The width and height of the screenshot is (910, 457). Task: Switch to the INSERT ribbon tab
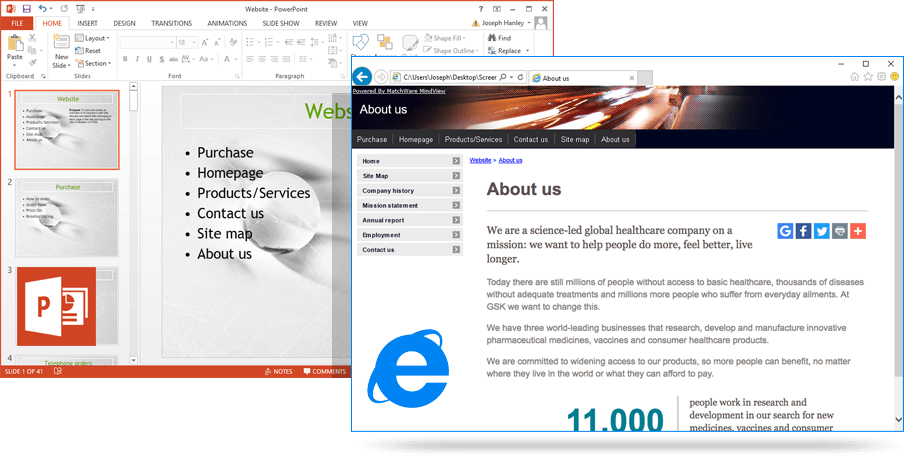(88, 23)
